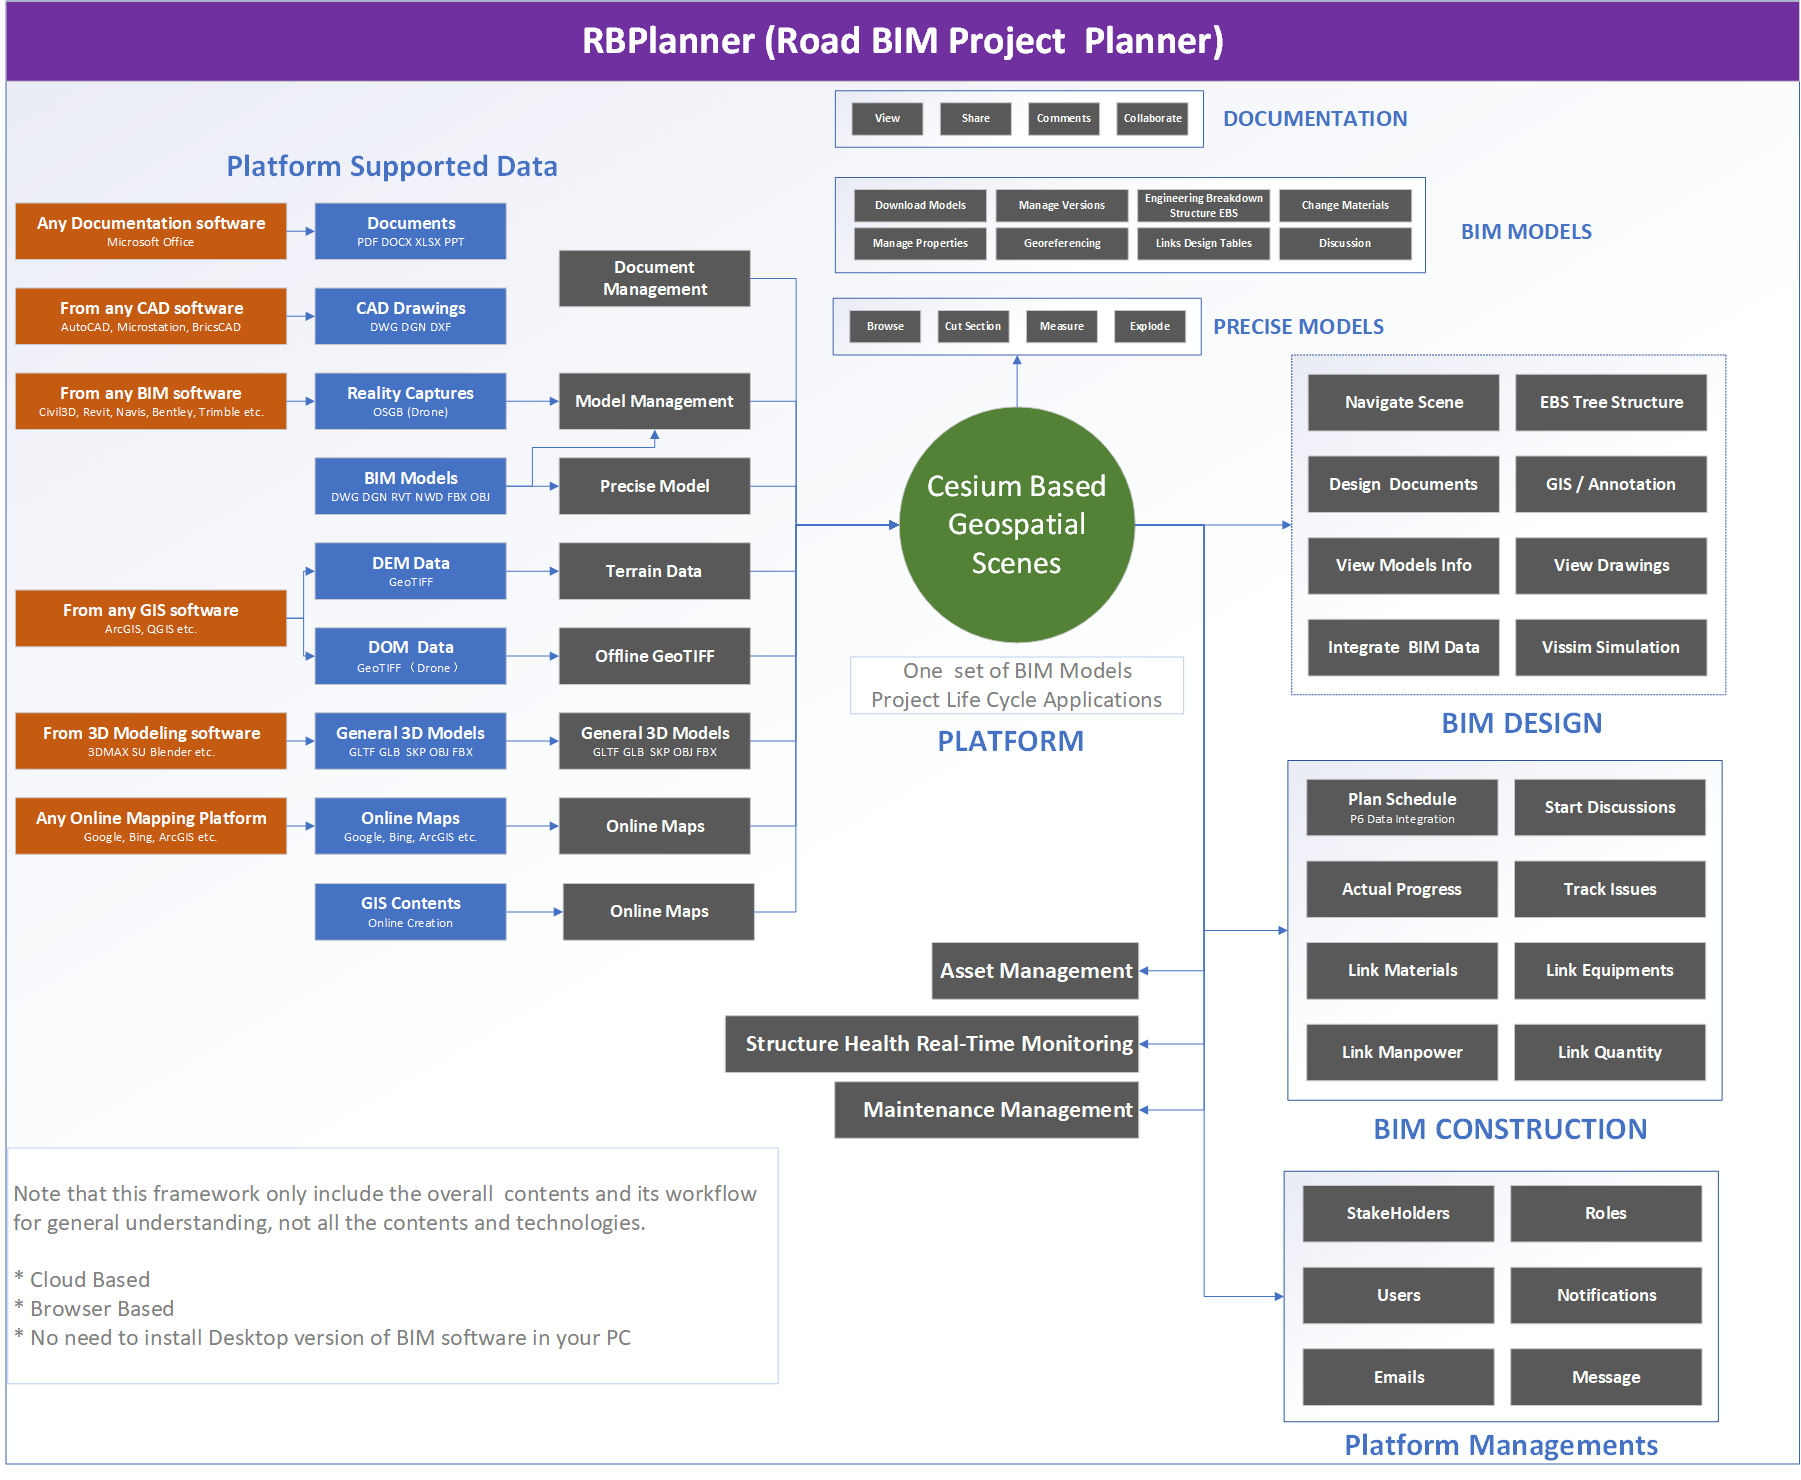Select Track Issues box

pos(1610,889)
